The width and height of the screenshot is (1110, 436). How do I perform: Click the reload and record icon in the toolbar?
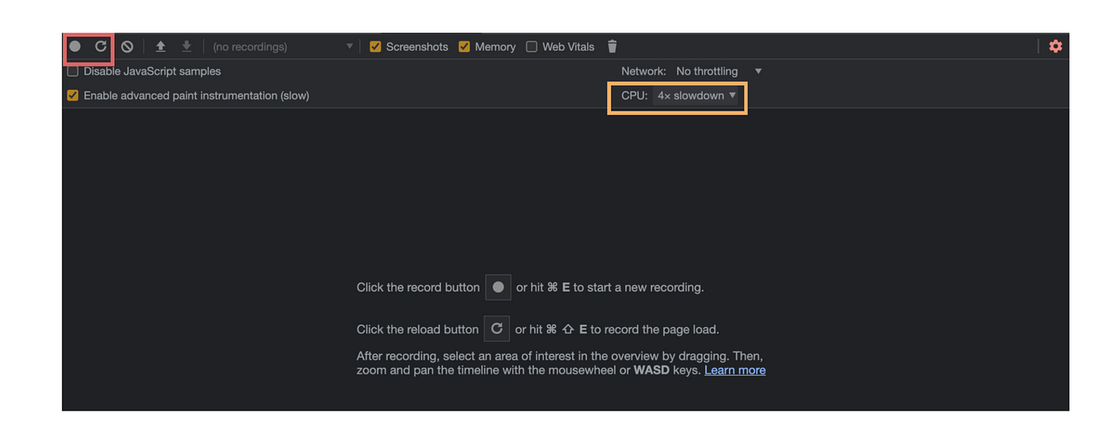coord(101,47)
